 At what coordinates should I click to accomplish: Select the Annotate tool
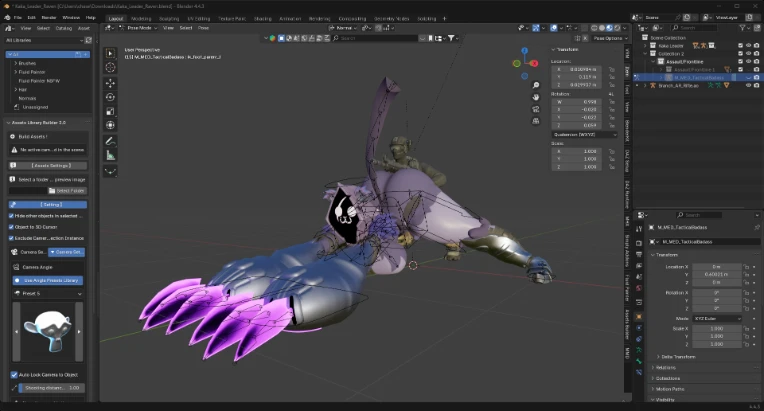click(111, 141)
